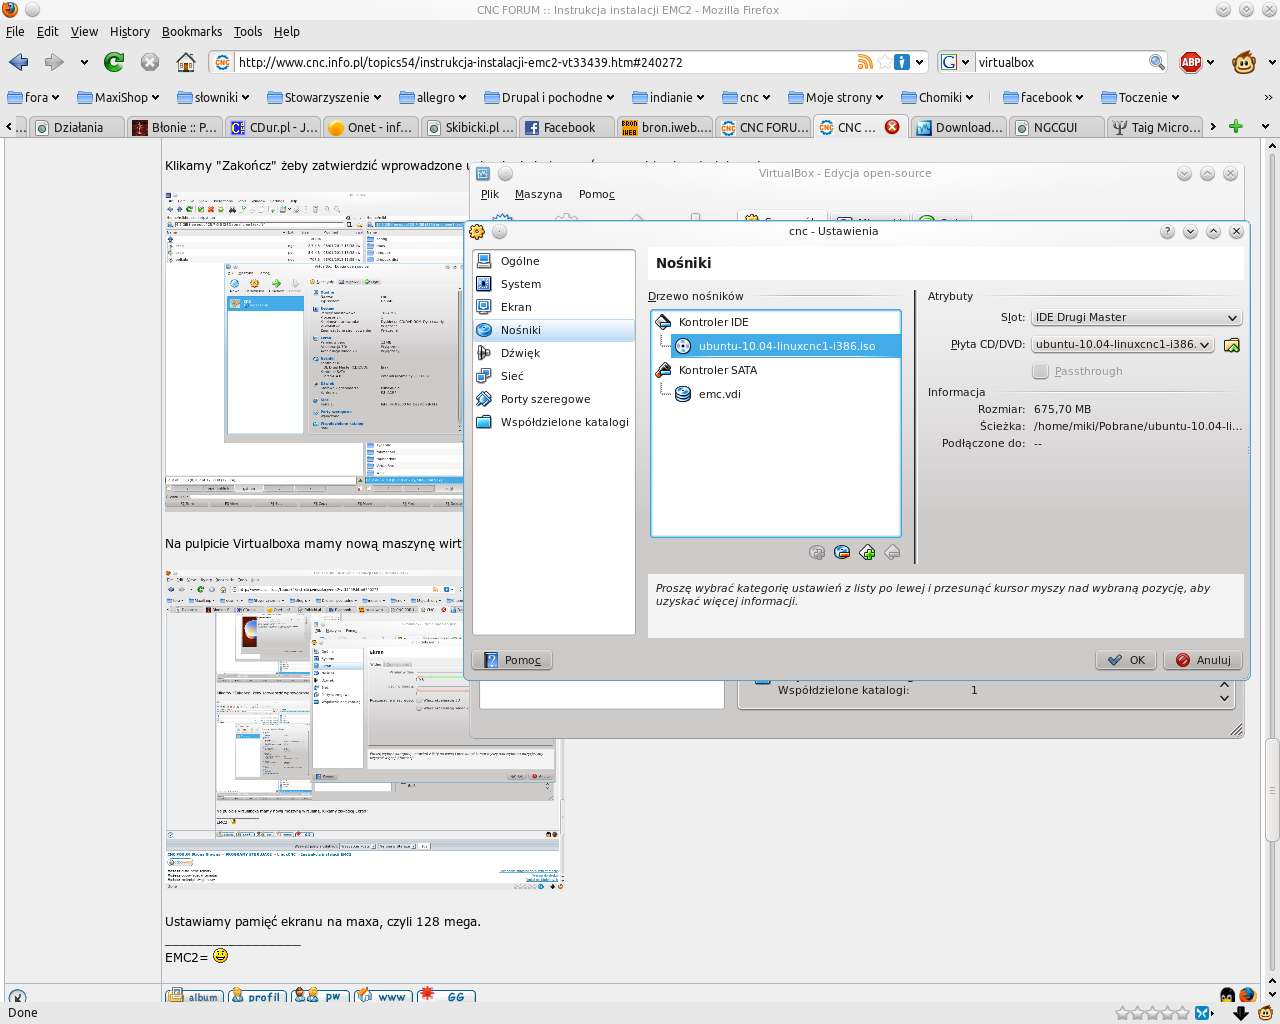Click the OK button in settings dialog
The image size is (1280, 1024).
click(x=1126, y=660)
